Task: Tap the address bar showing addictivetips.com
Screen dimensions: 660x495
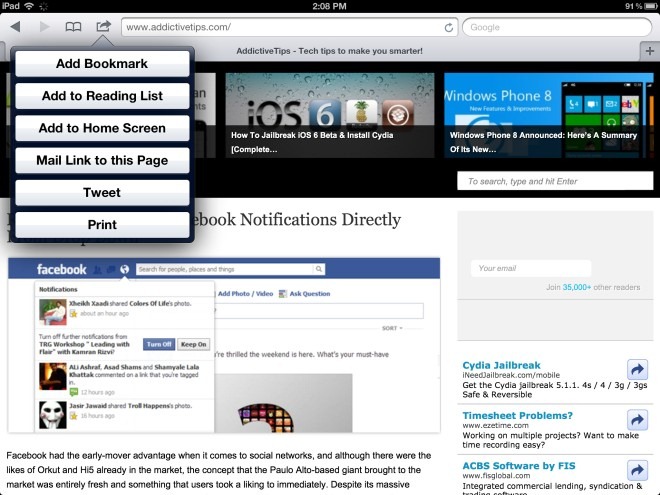Action: [x=289, y=27]
